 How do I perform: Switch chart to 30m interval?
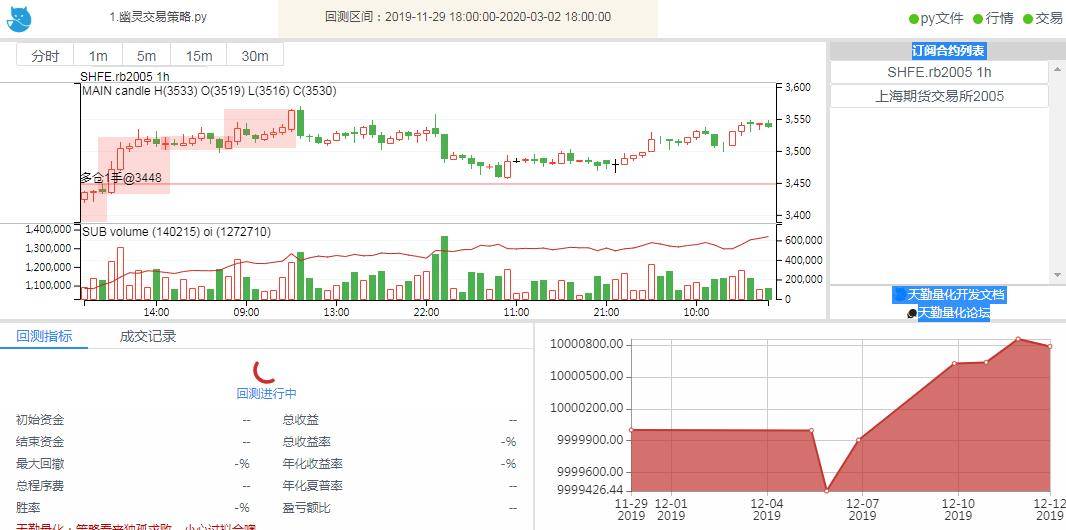pos(255,56)
